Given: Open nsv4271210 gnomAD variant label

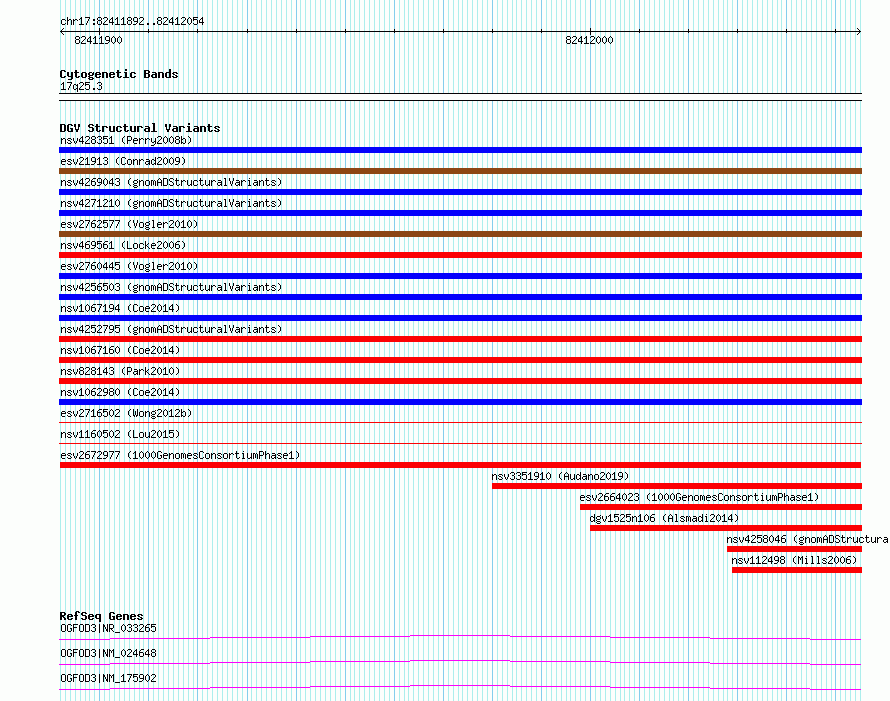Looking at the screenshot, I should (171, 203).
